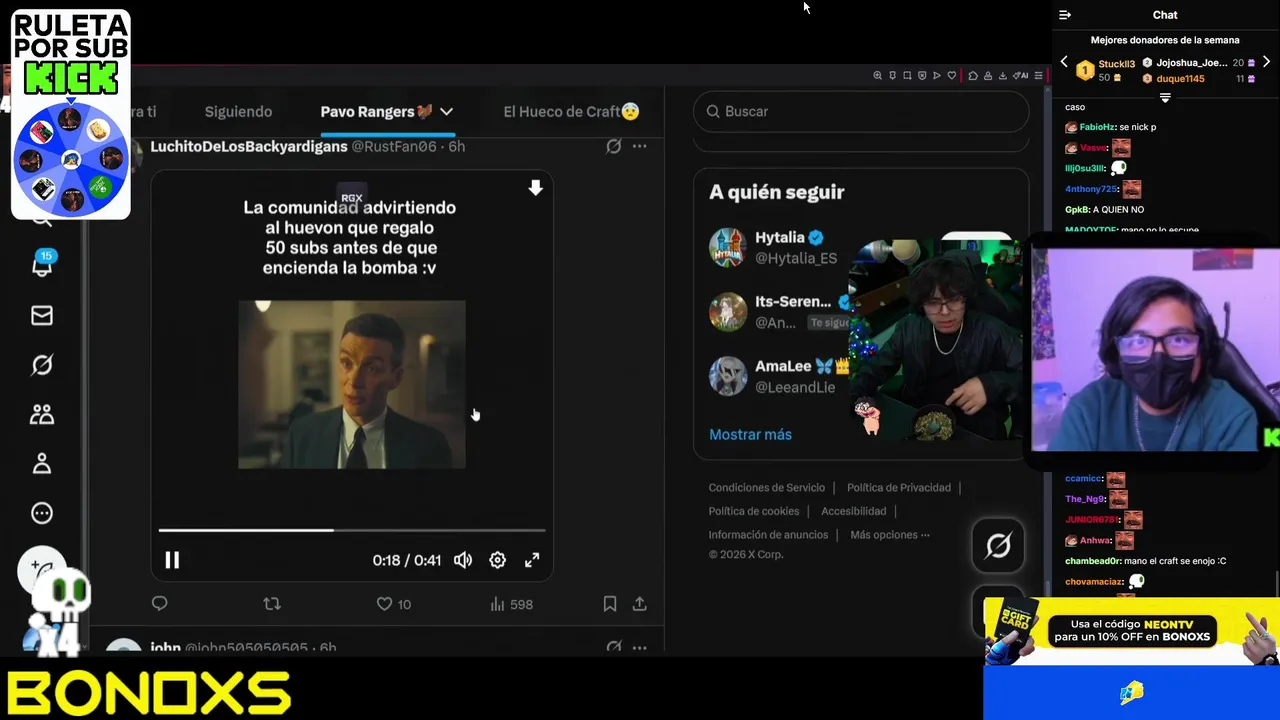Seek on the video progress bar
The image size is (1280, 720).
(352, 530)
